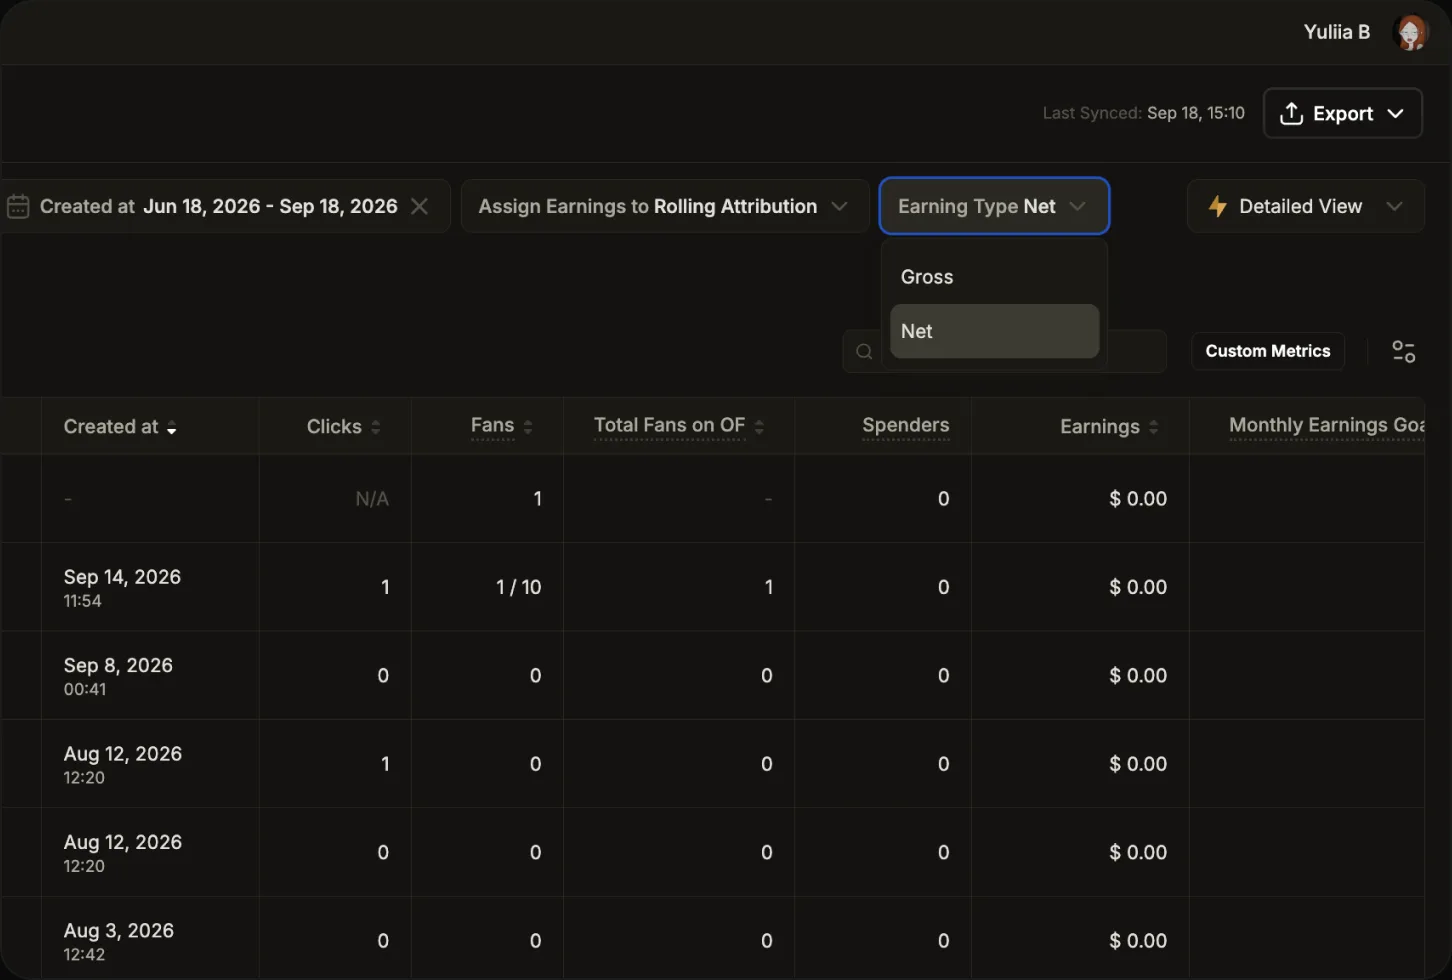Collapse the Earning Type Net dropdown
The width and height of the screenshot is (1452, 980).
(994, 206)
